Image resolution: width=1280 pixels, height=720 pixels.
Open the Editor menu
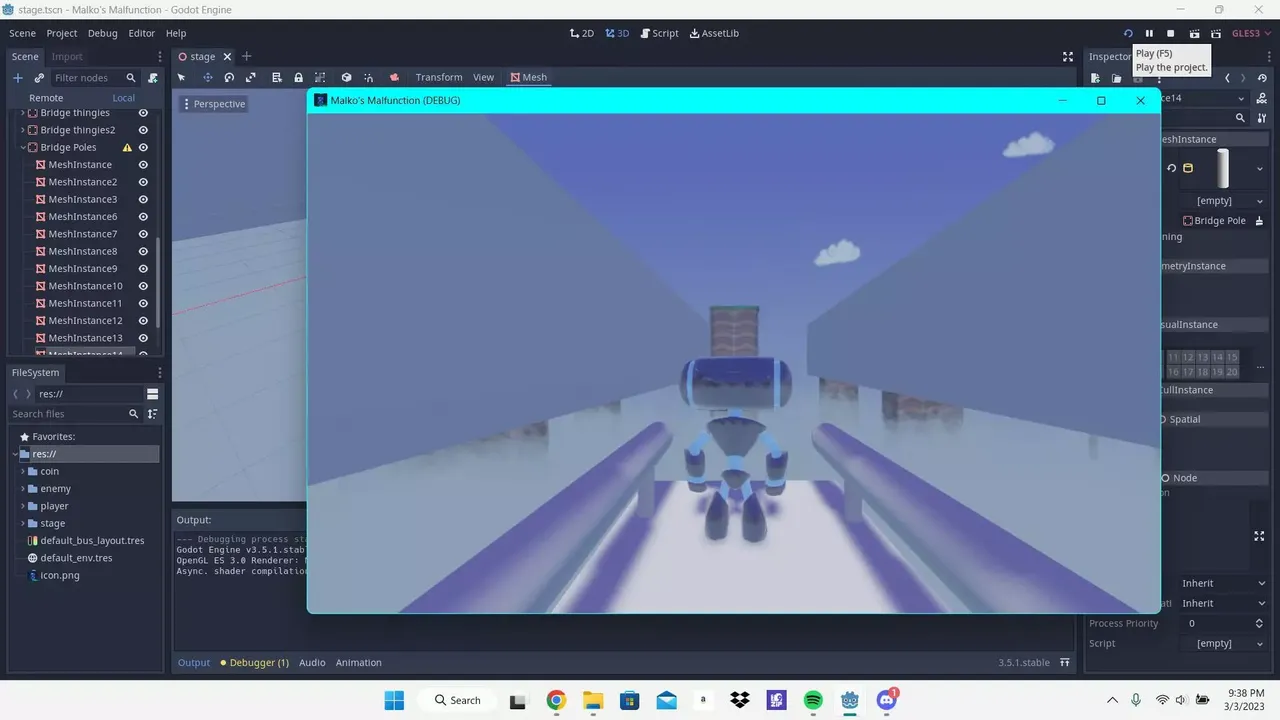pyautogui.click(x=141, y=33)
